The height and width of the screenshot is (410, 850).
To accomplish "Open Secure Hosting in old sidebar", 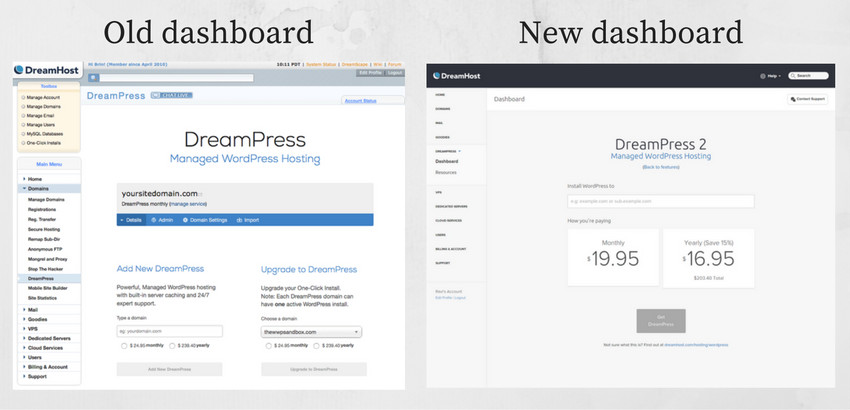I will (x=44, y=229).
